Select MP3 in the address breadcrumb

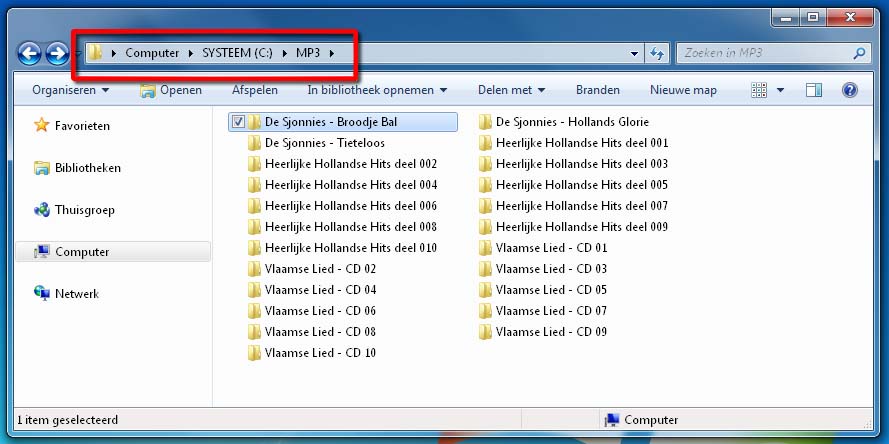[308, 53]
